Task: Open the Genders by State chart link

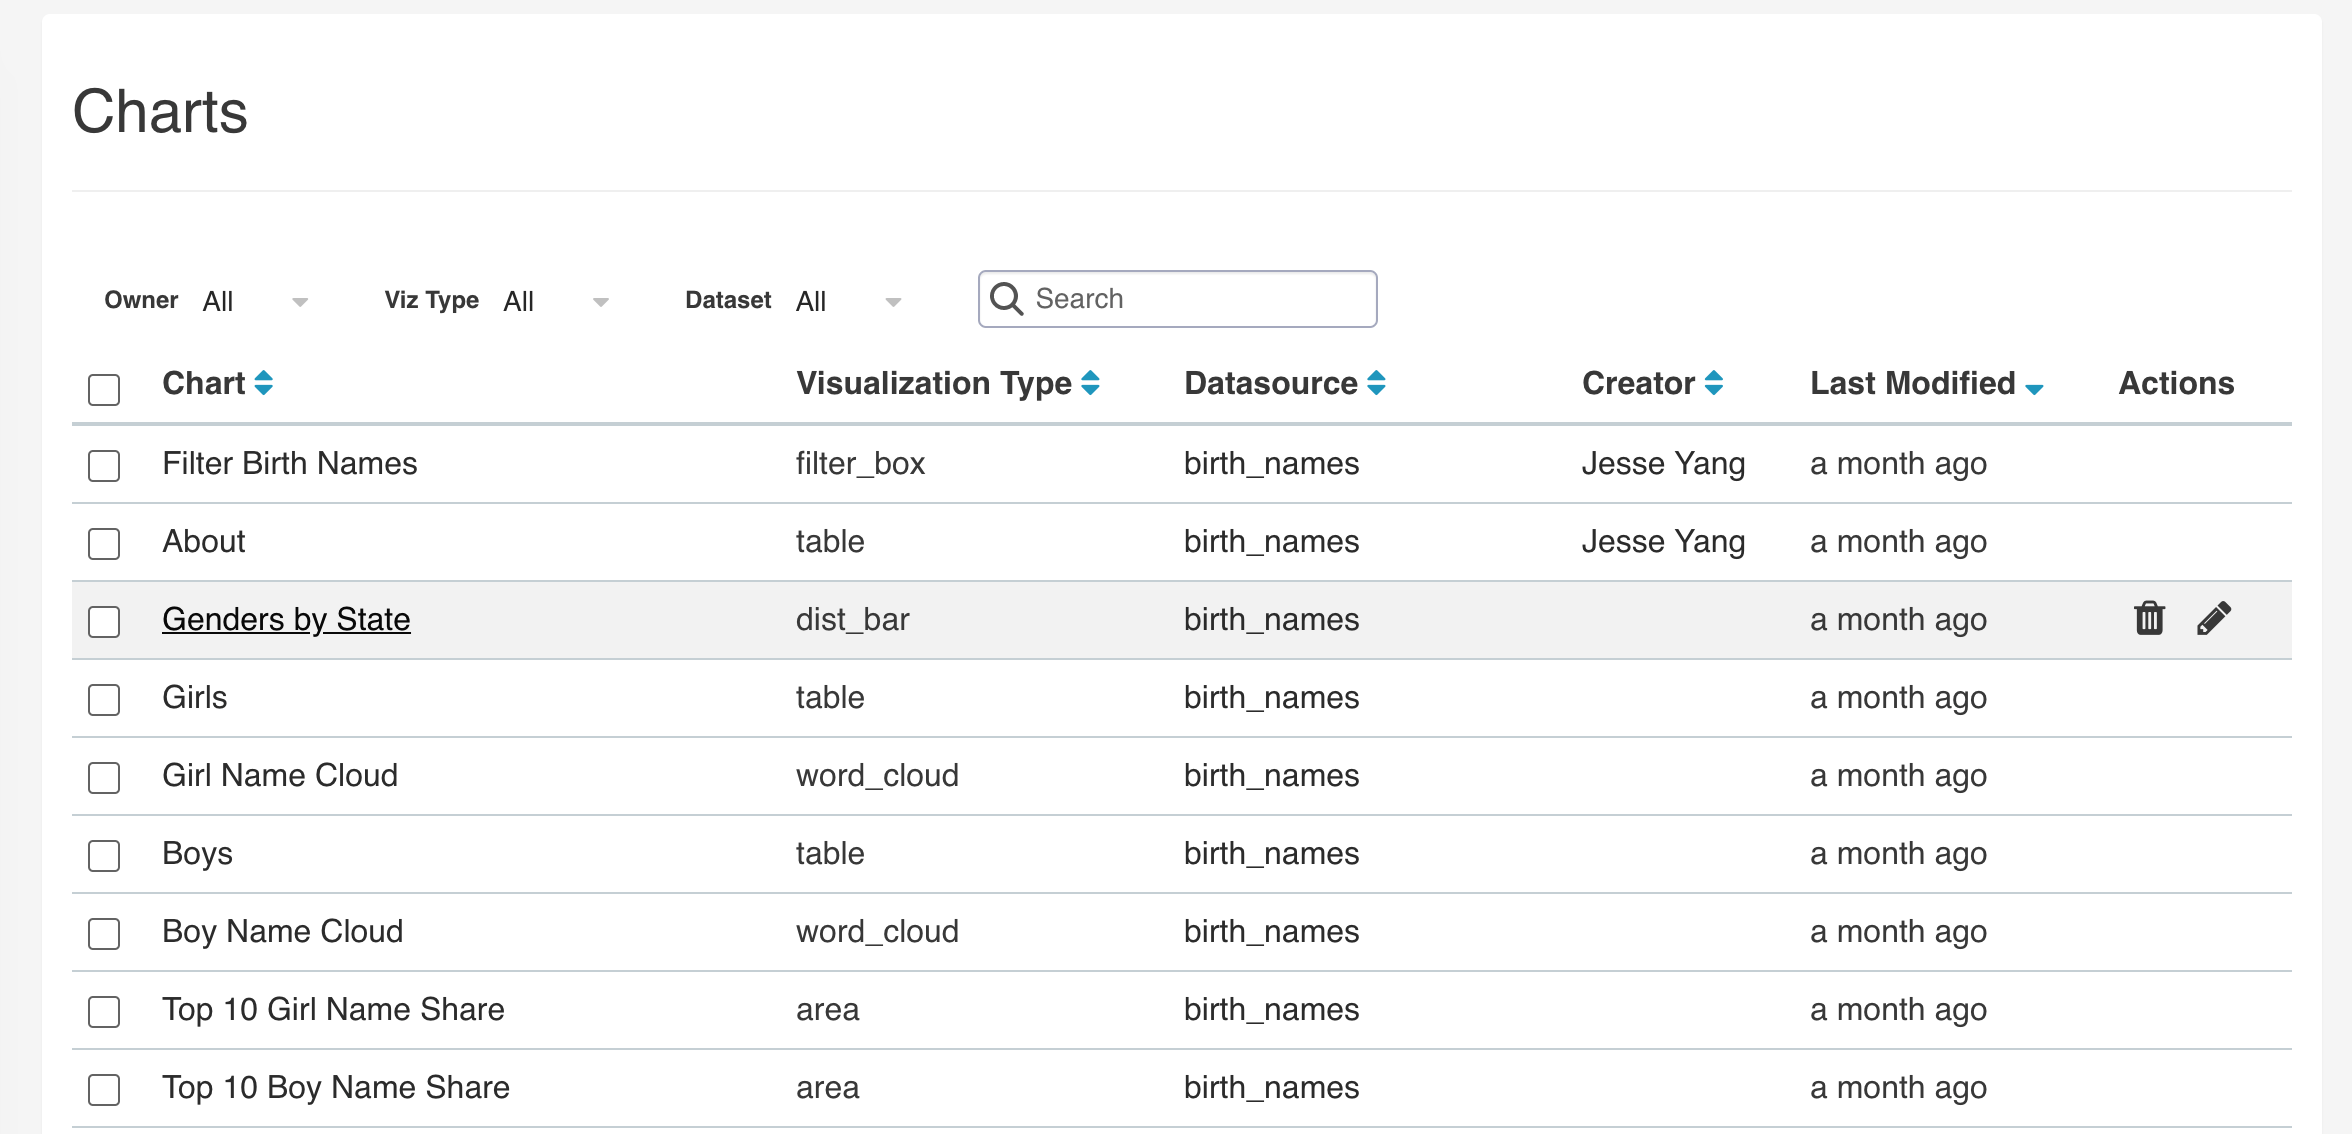Action: 286,619
